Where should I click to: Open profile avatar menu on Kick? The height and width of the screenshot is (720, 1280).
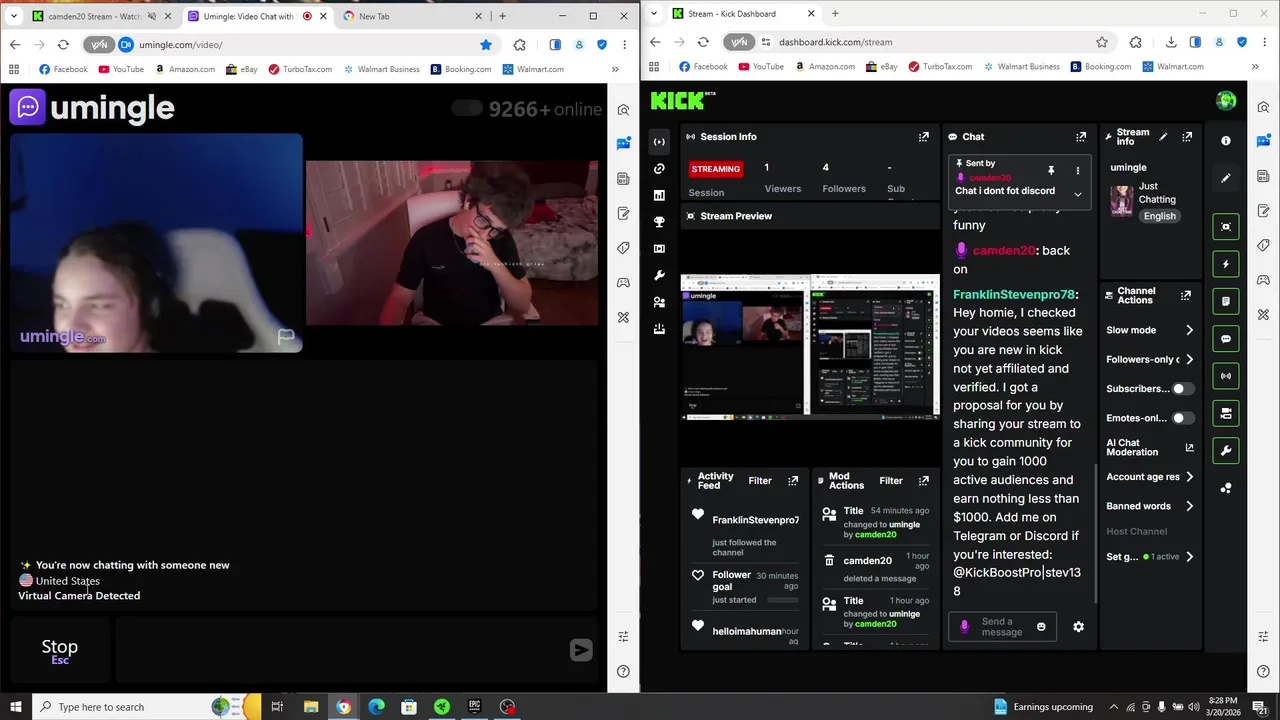pyautogui.click(x=1226, y=101)
